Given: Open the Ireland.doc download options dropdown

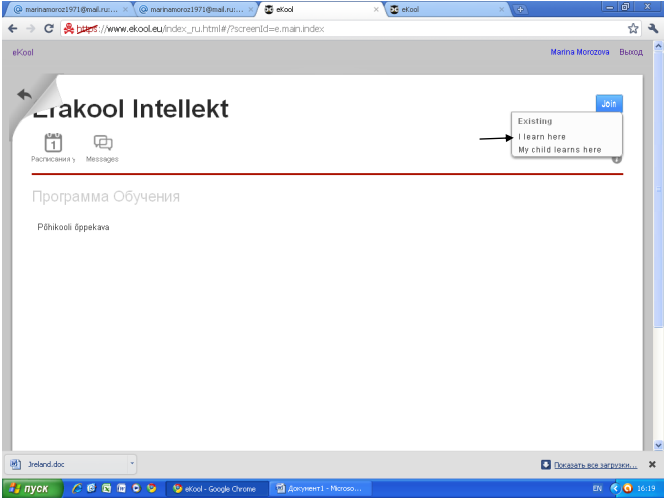Looking at the screenshot, I should pyautogui.click(x=132, y=464).
